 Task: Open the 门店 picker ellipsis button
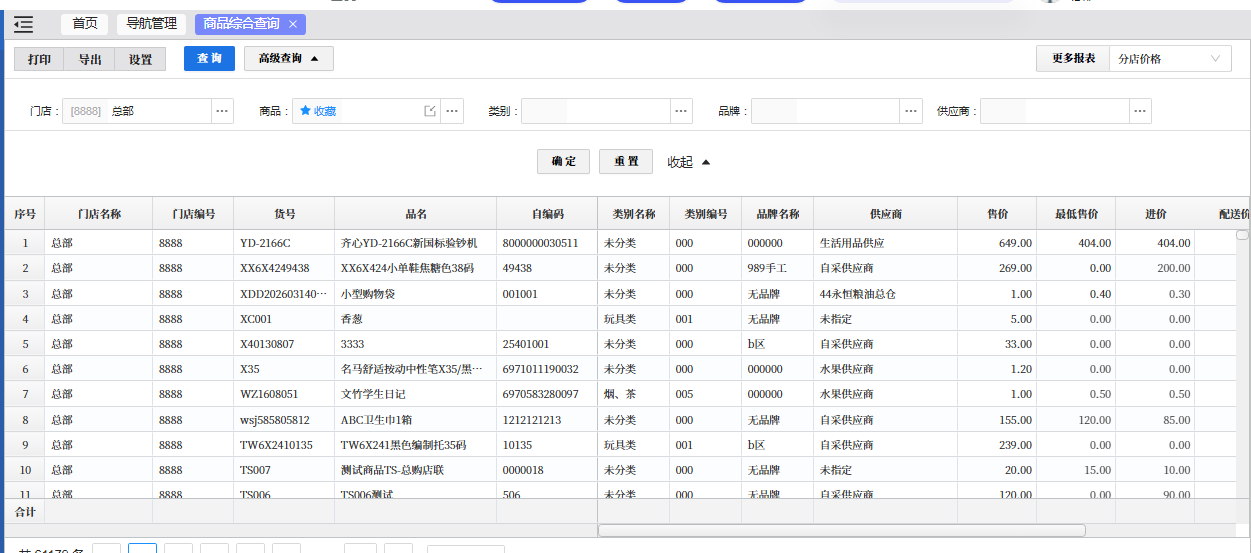tap(223, 111)
